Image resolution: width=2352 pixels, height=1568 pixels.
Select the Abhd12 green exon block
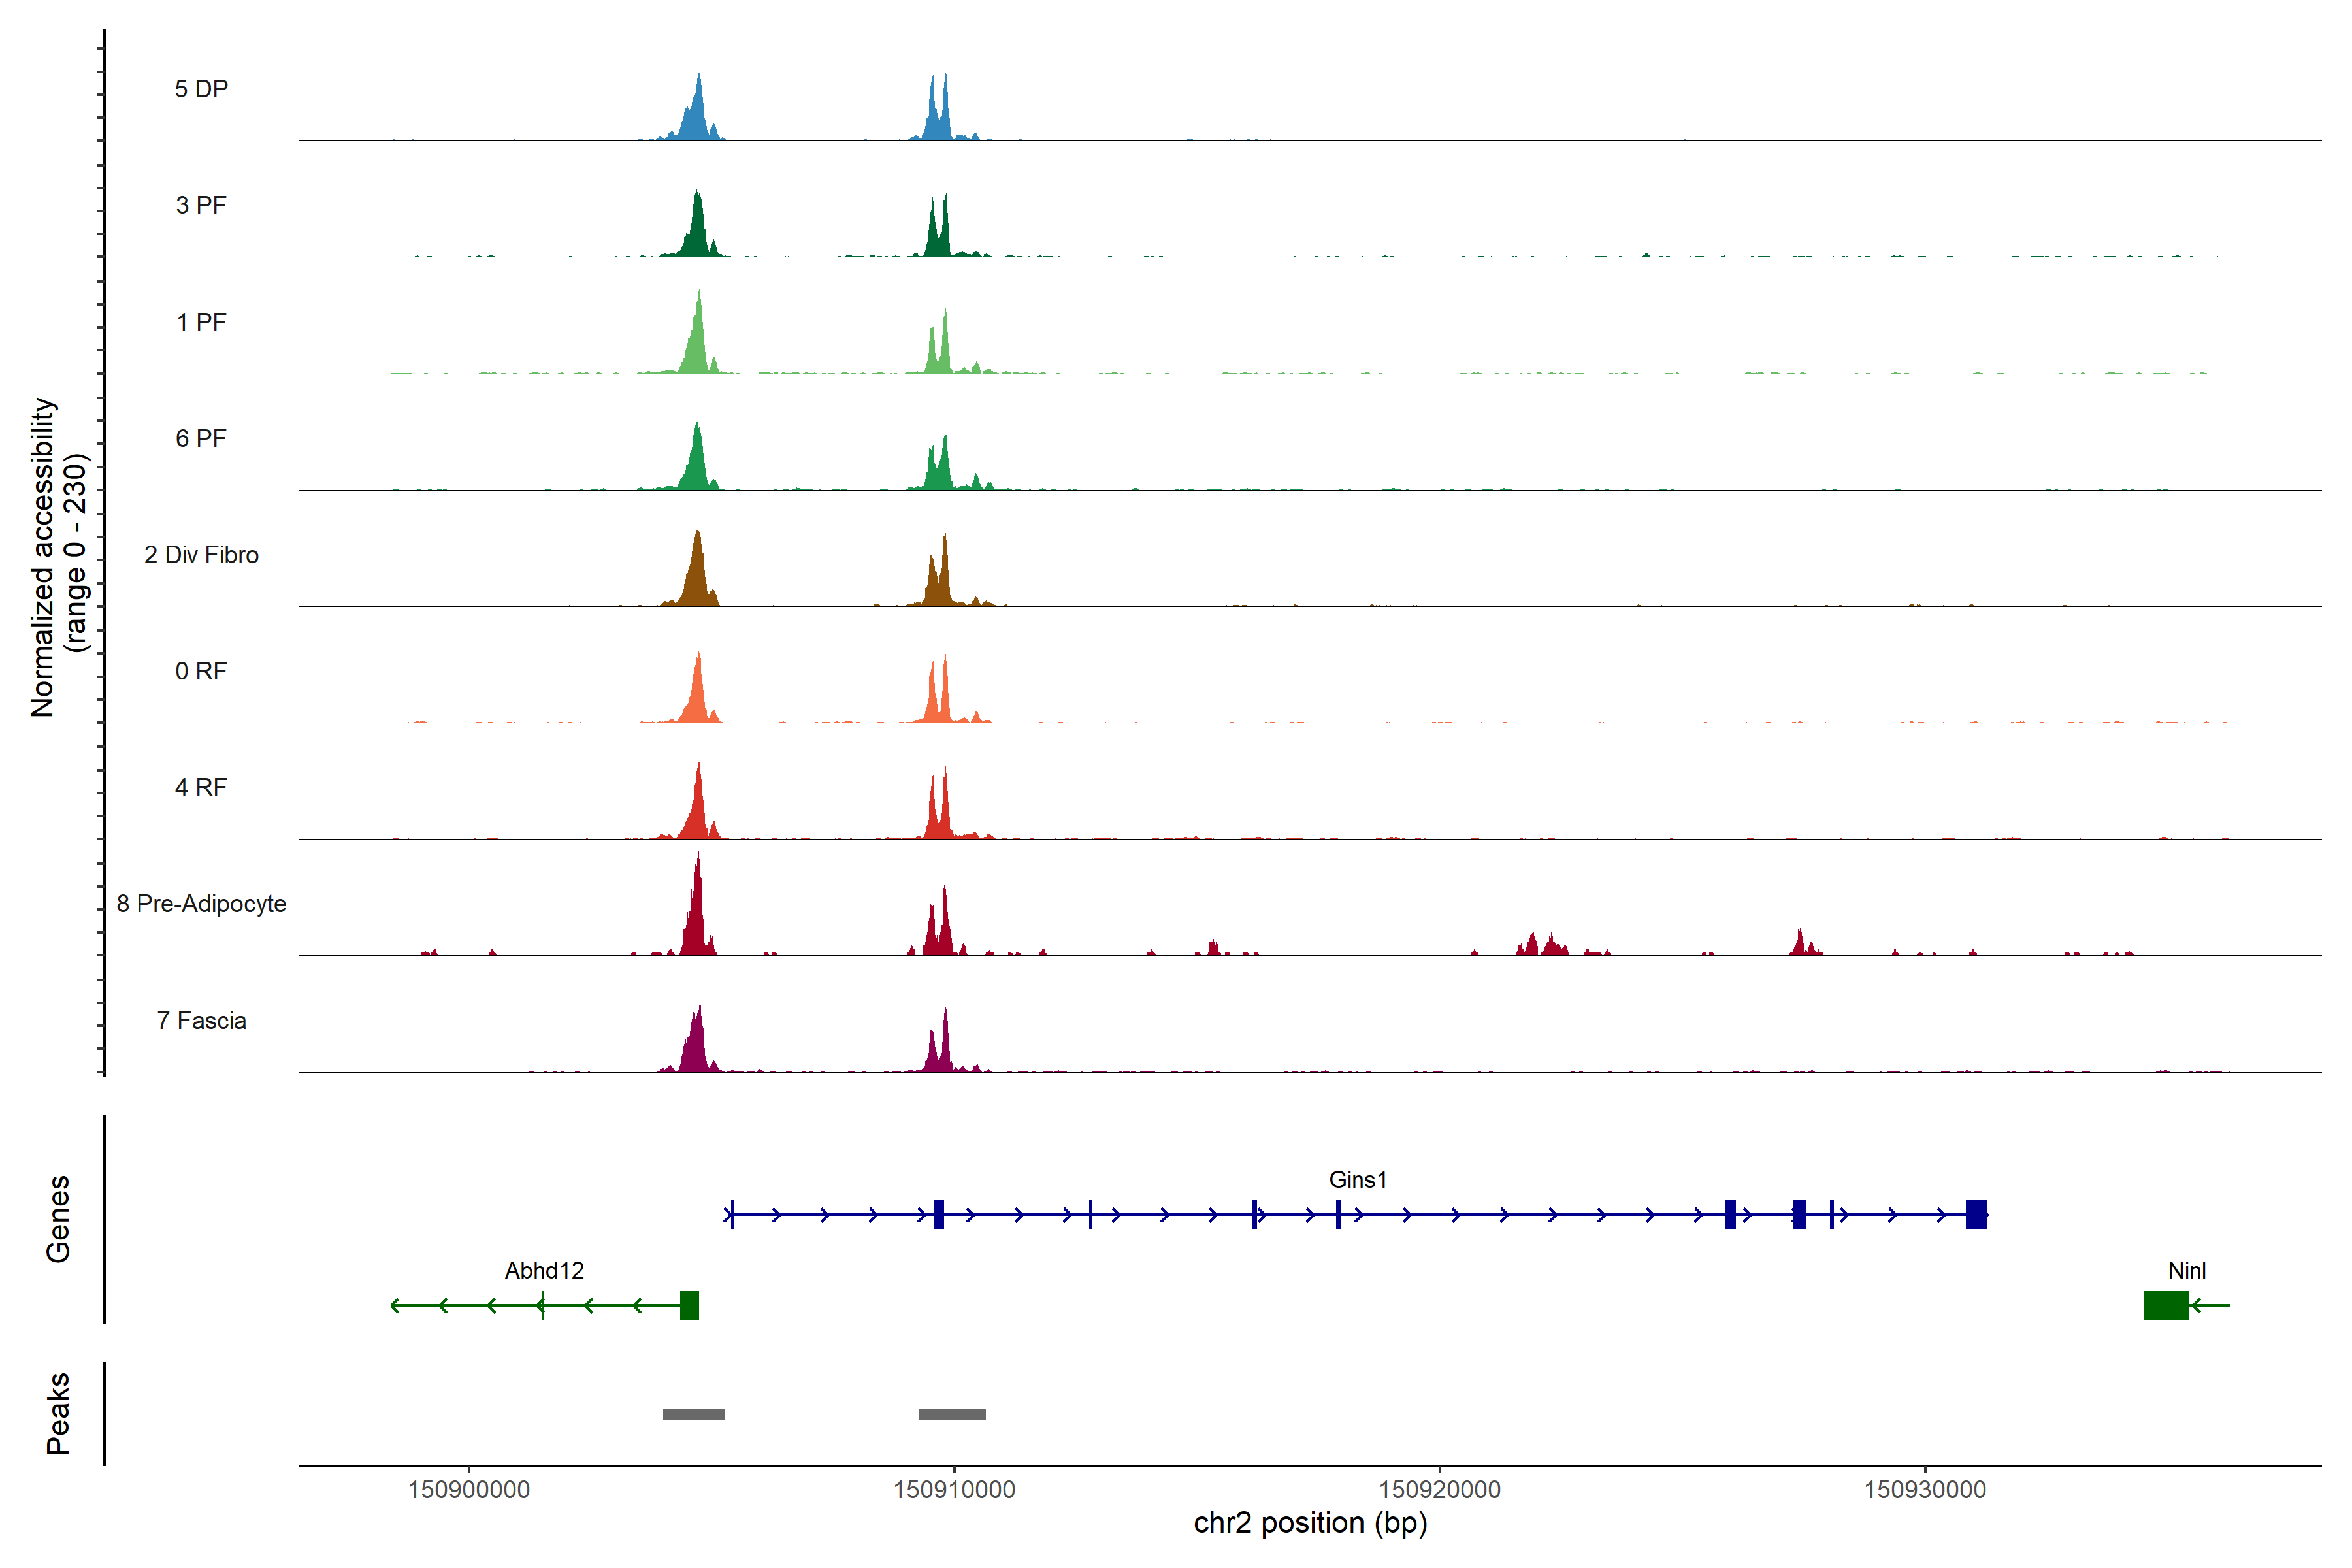click(689, 1305)
